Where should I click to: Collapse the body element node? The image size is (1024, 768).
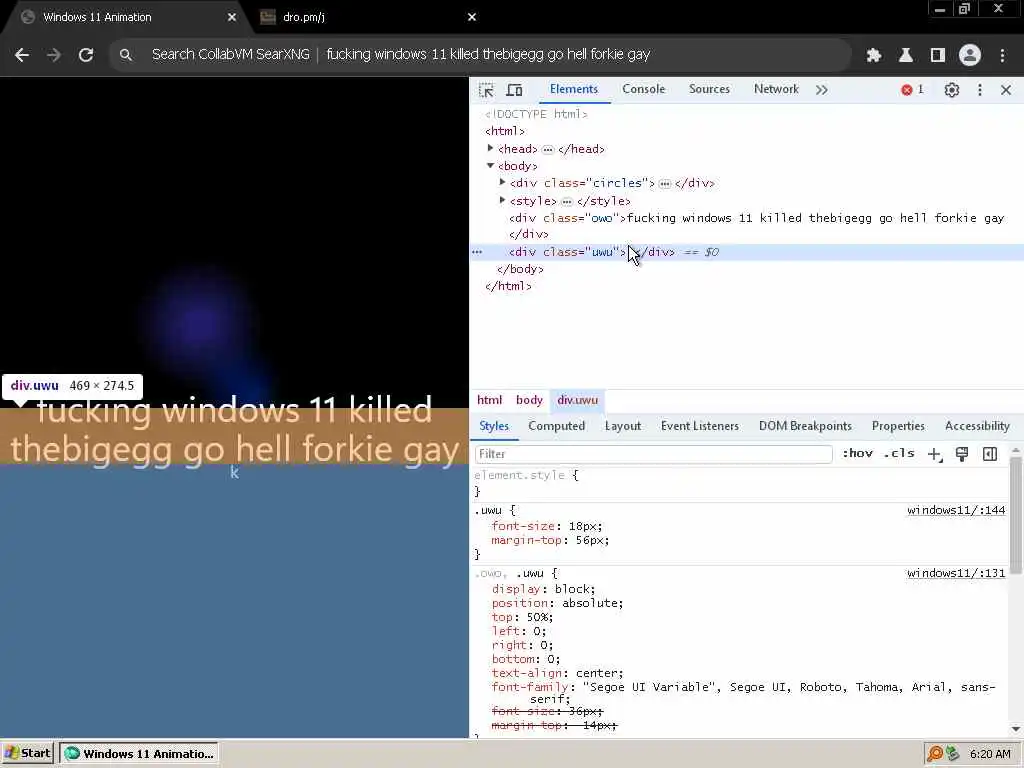(x=490, y=166)
